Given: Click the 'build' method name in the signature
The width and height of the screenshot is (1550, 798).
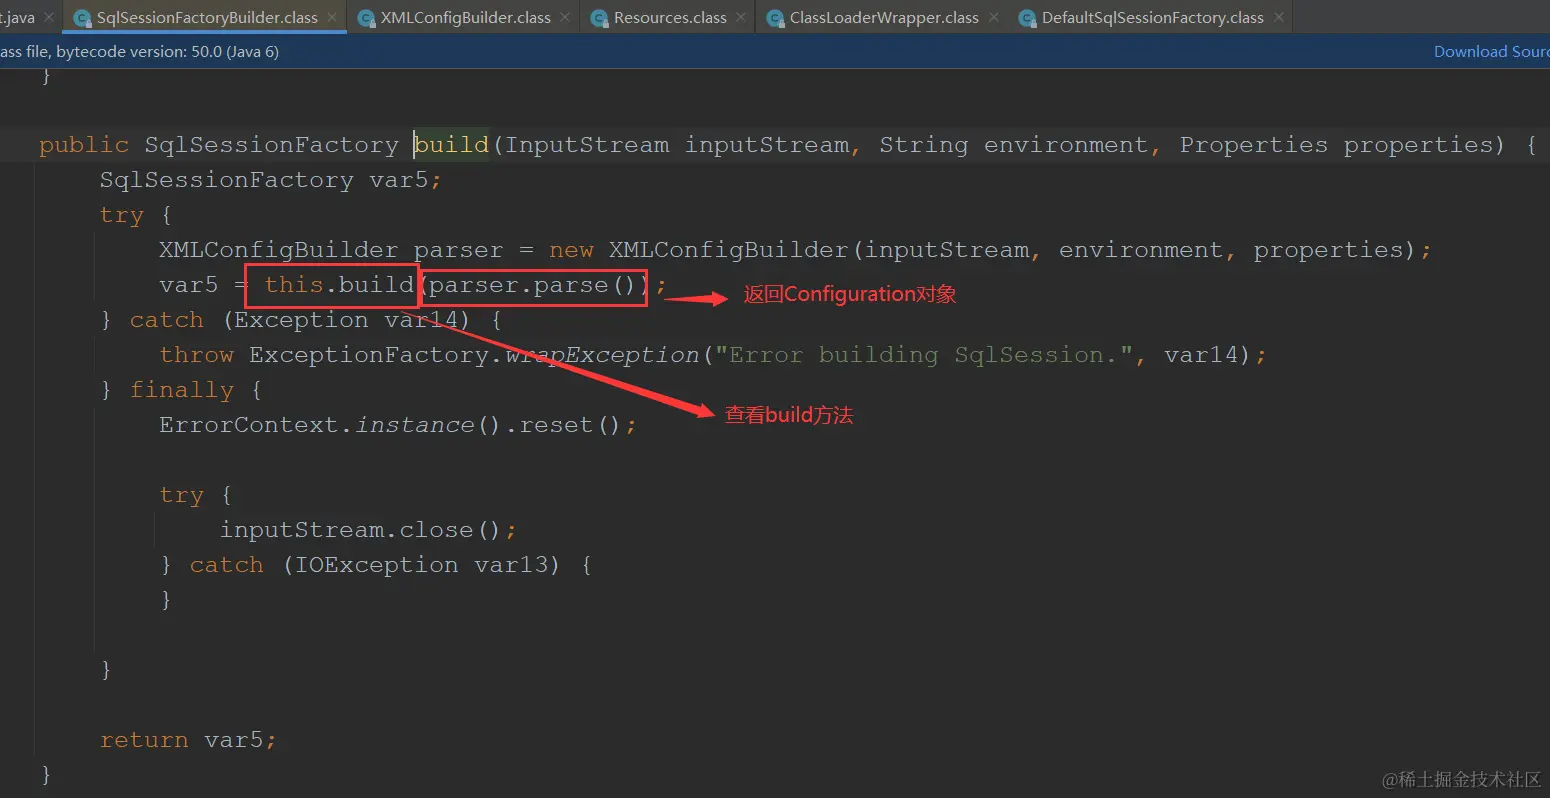Looking at the screenshot, I should pyautogui.click(x=452, y=145).
